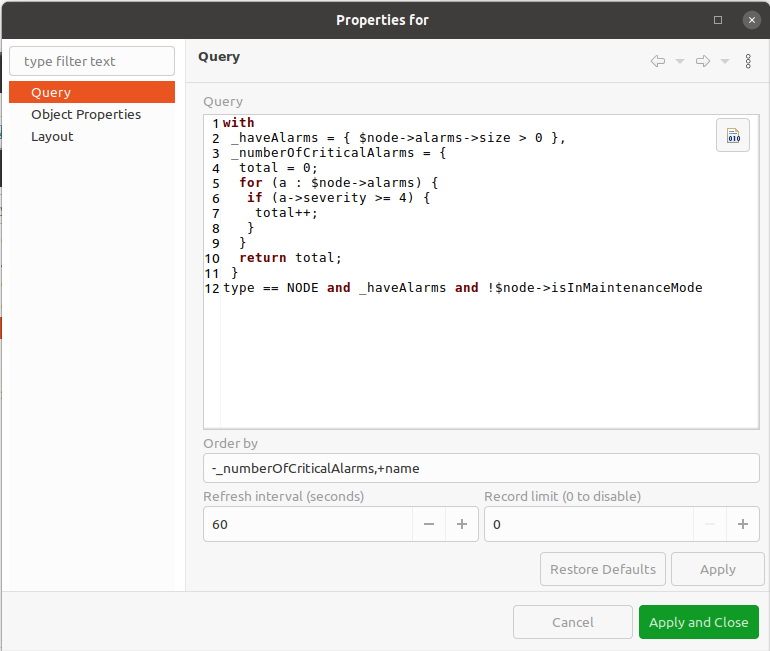Open the three-dot view menu
The height and width of the screenshot is (651, 770).
pyautogui.click(x=748, y=61)
